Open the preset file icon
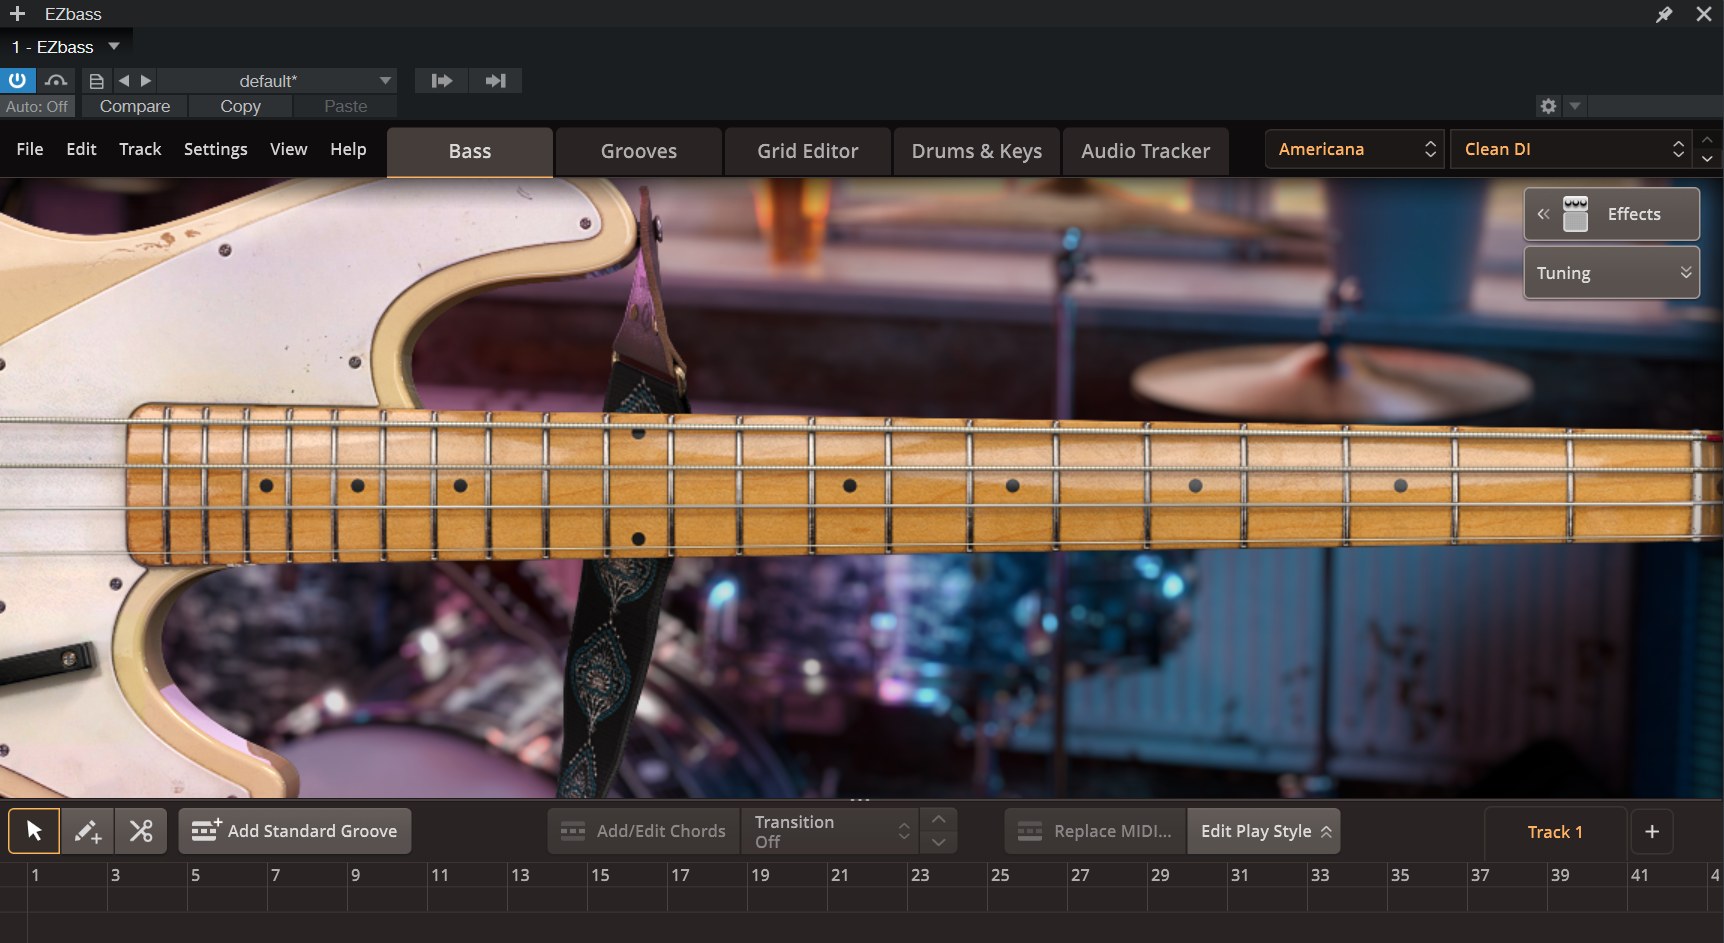 pos(96,81)
